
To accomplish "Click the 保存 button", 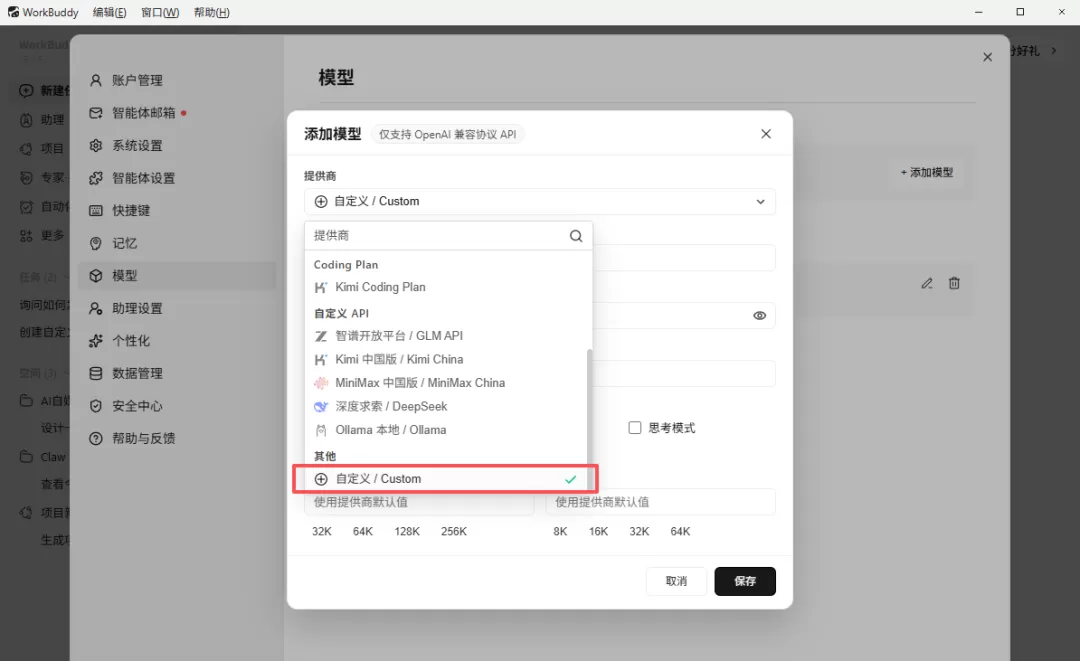I will 745,581.
